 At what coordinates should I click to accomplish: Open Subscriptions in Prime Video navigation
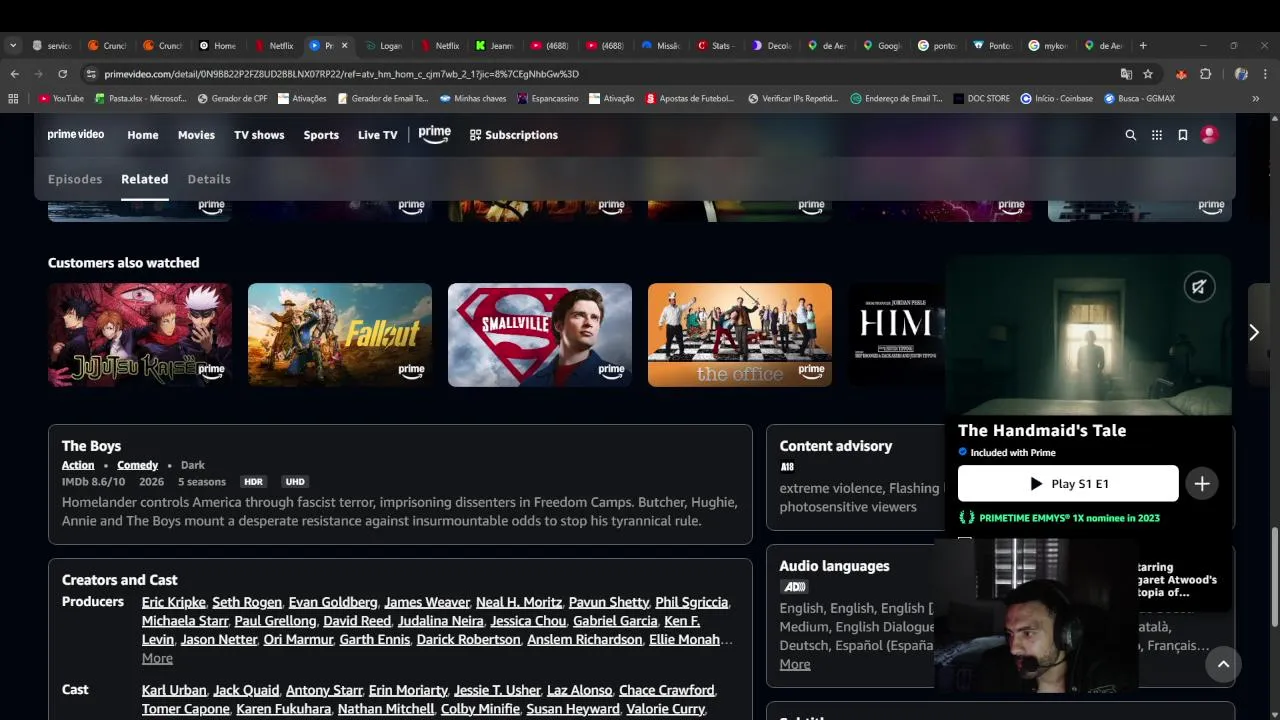coord(513,135)
